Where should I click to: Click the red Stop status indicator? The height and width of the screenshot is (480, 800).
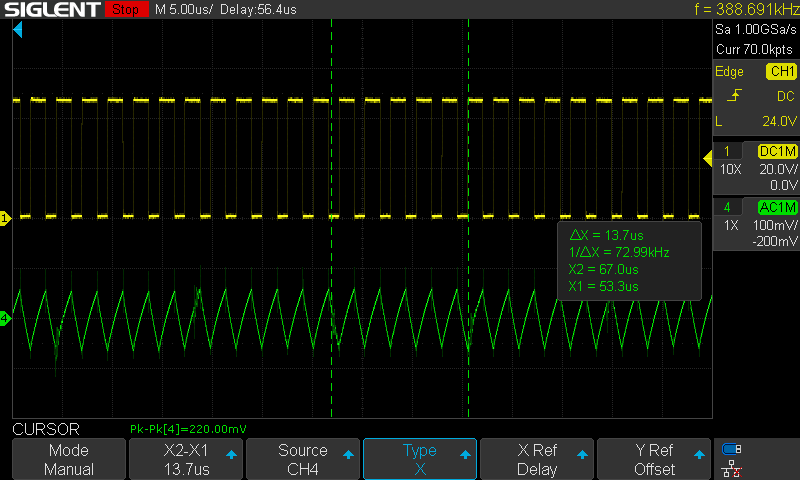click(126, 9)
